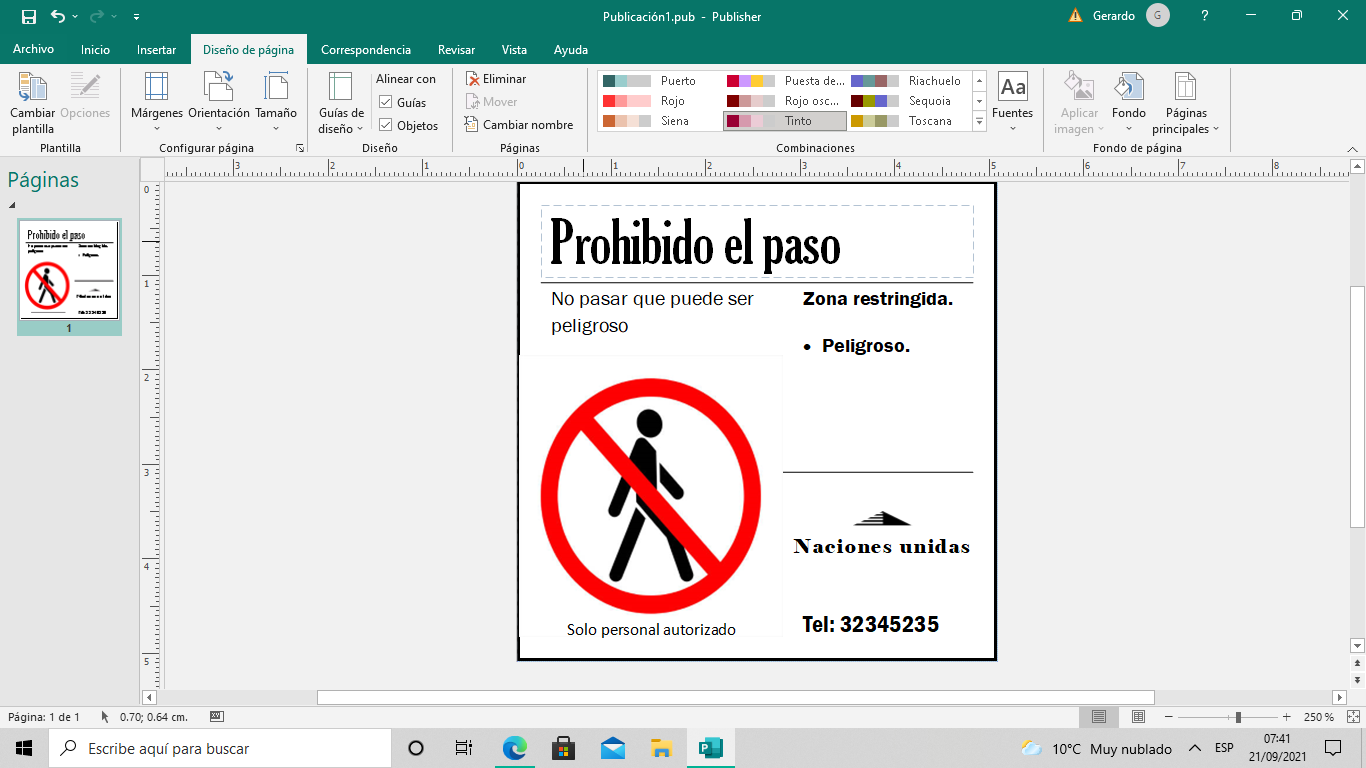Switch to Vista tab
The width and height of the screenshot is (1366, 768).
pos(514,49)
